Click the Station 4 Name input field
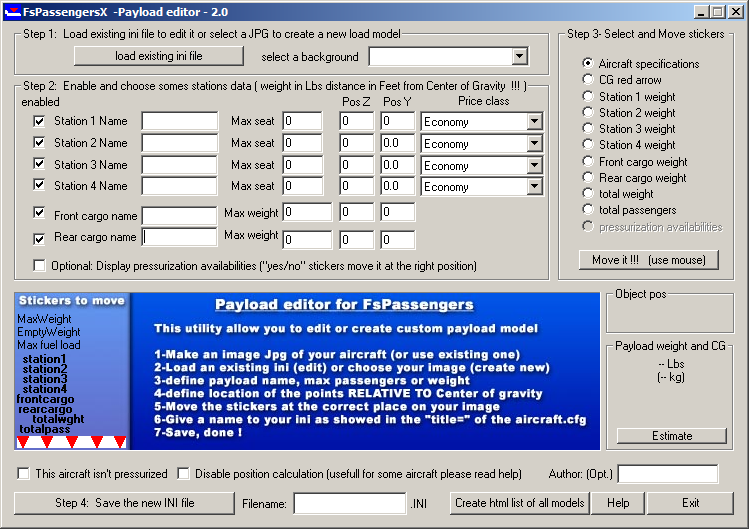749x529 pixels. pos(180,186)
